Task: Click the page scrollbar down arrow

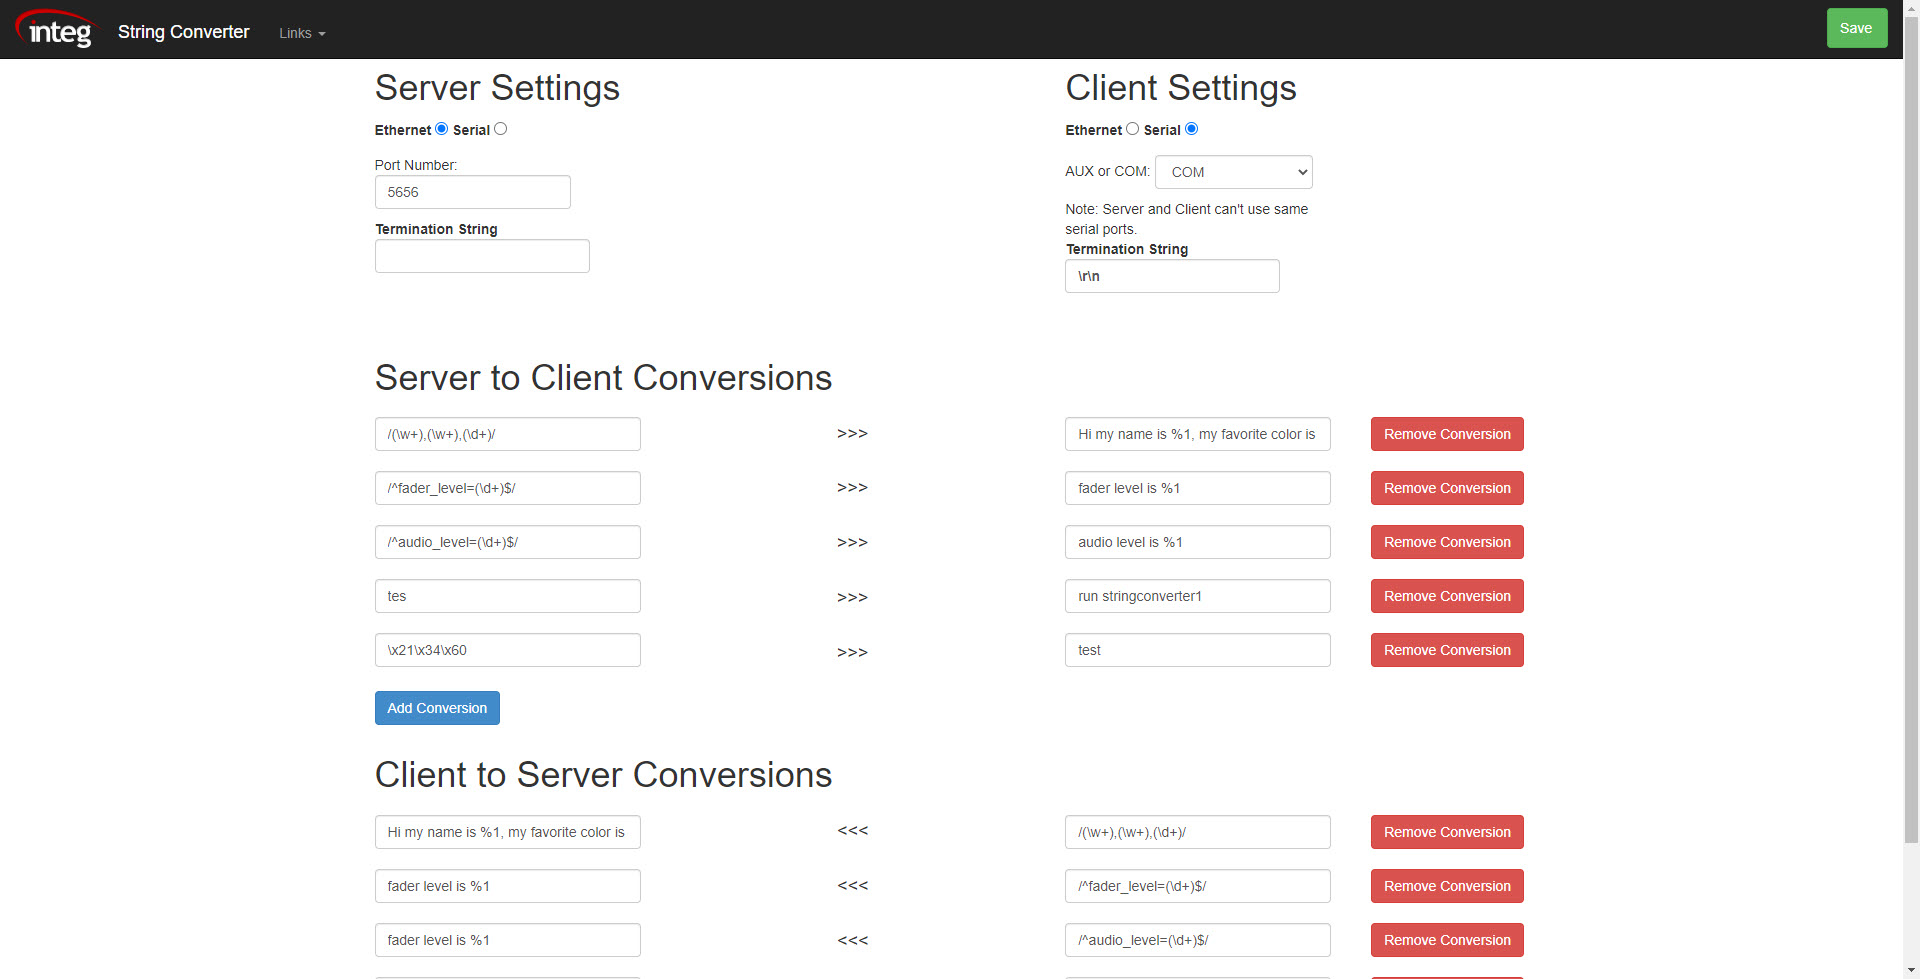Action: [x=1911, y=971]
